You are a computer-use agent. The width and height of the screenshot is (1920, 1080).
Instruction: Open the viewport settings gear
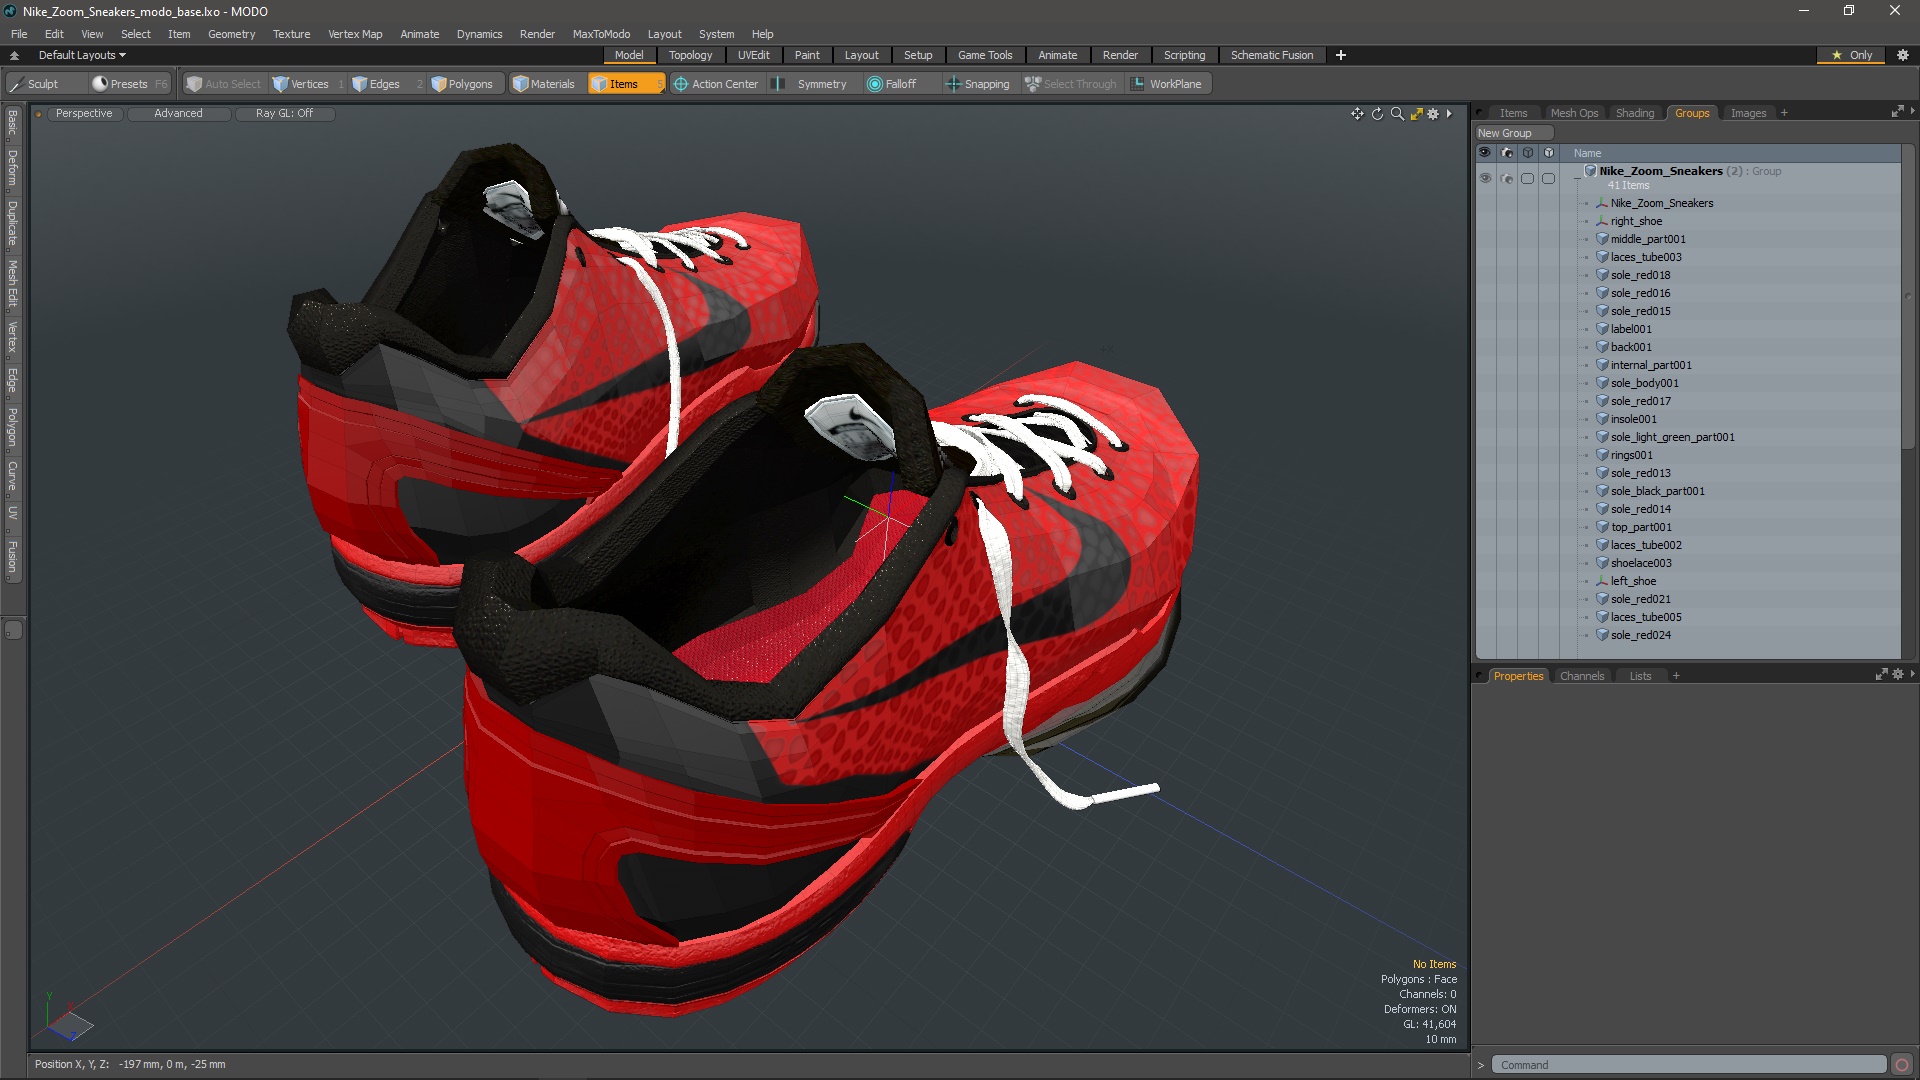pyautogui.click(x=1433, y=114)
